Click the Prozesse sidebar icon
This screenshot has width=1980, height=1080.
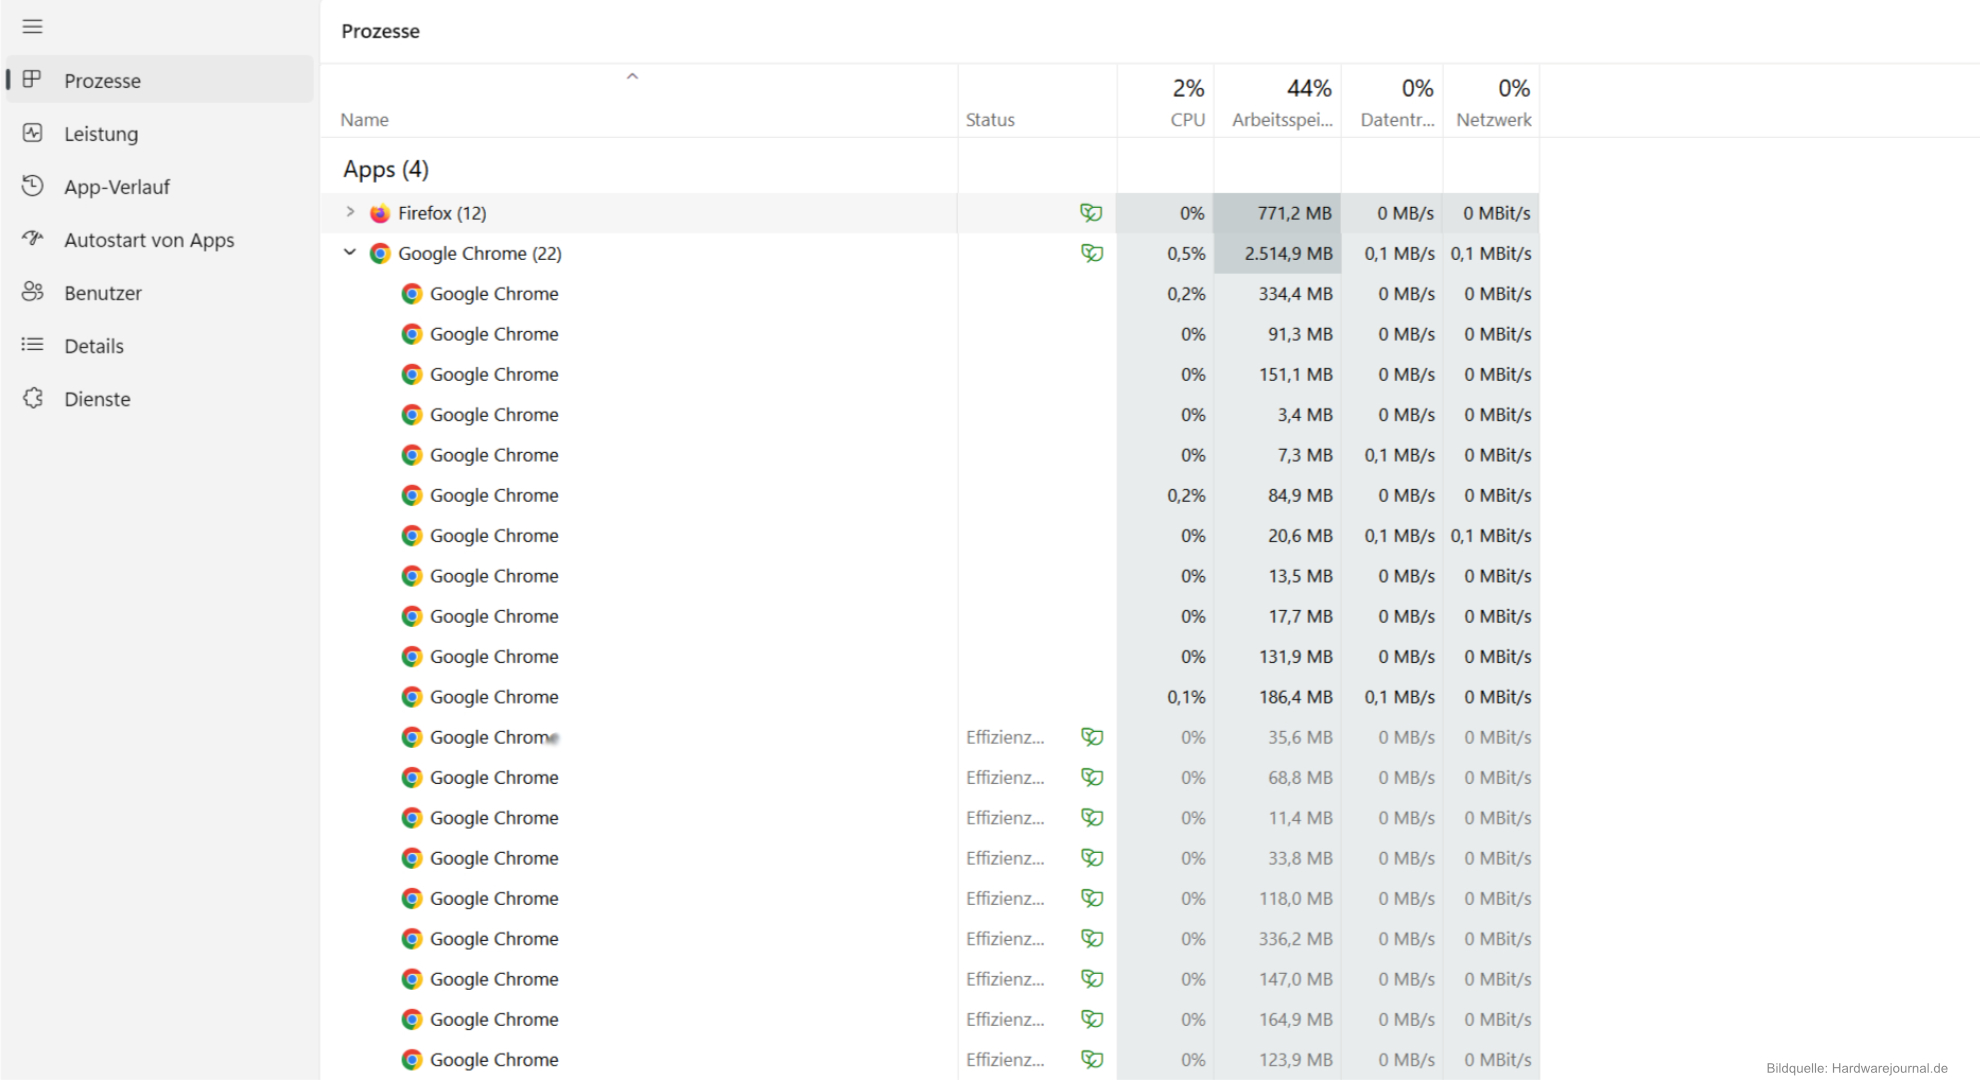(32, 79)
